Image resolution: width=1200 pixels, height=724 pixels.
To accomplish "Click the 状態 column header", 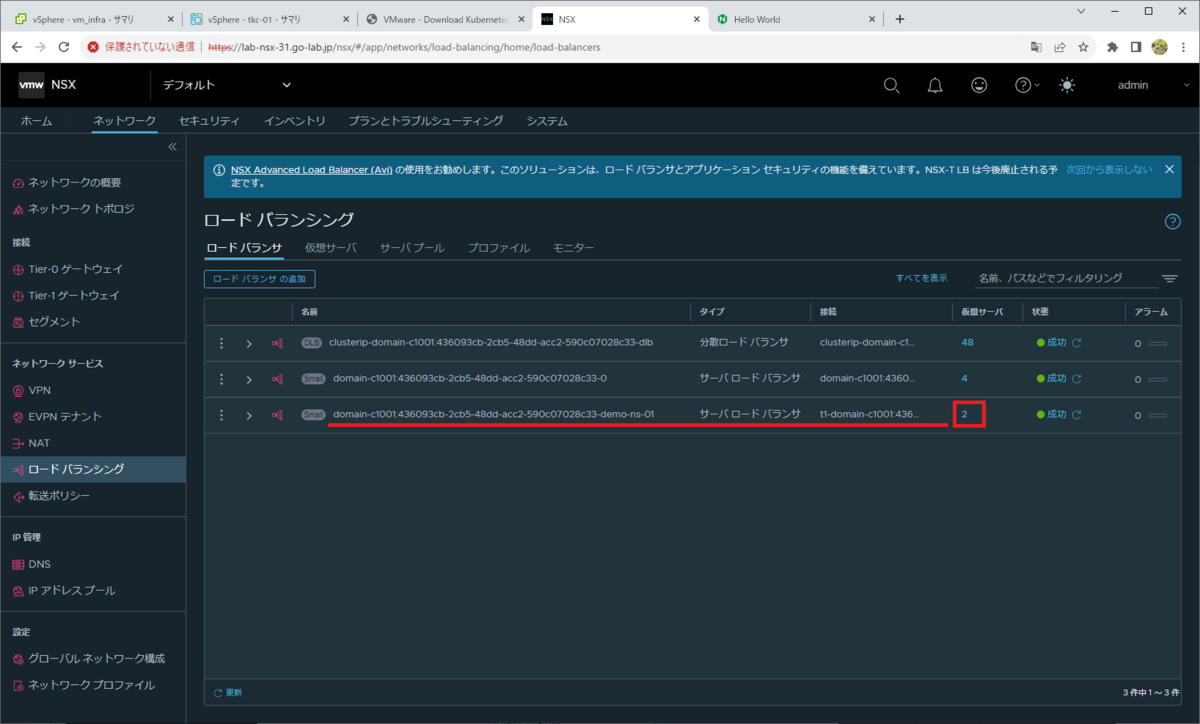I will point(1041,312).
